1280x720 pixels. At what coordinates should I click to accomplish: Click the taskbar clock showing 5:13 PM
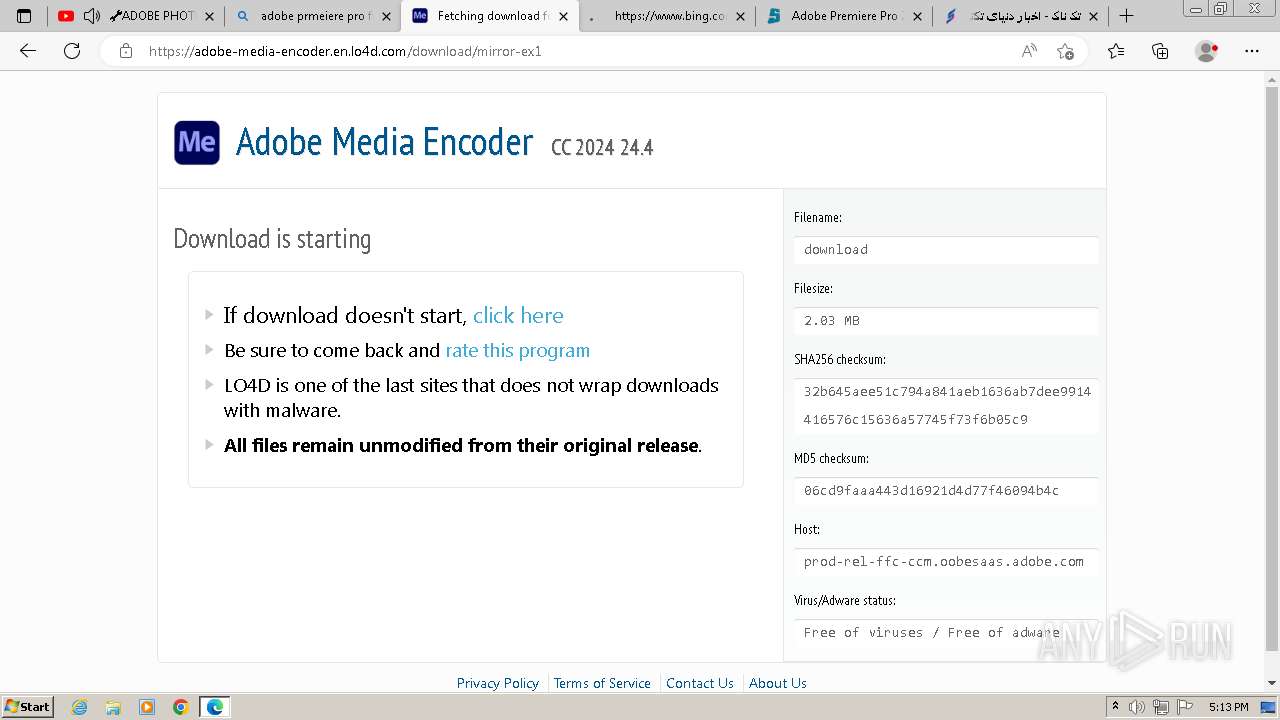pyautogui.click(x=1228, y=707)
